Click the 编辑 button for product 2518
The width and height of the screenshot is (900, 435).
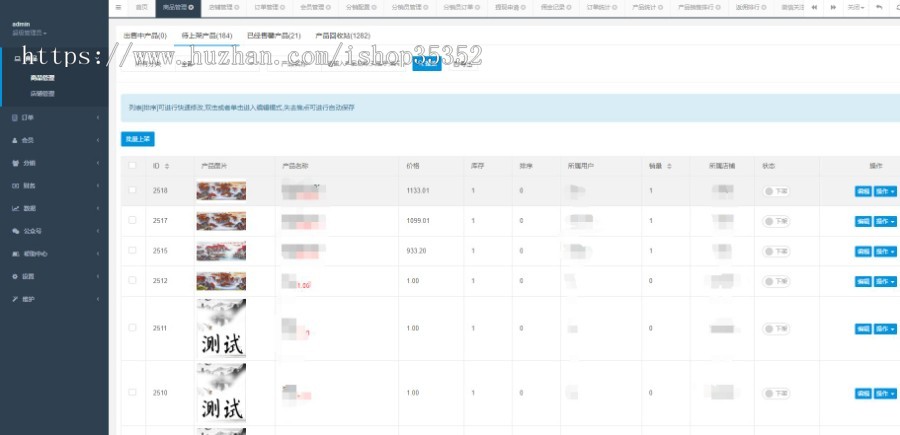tap(863, 192)
